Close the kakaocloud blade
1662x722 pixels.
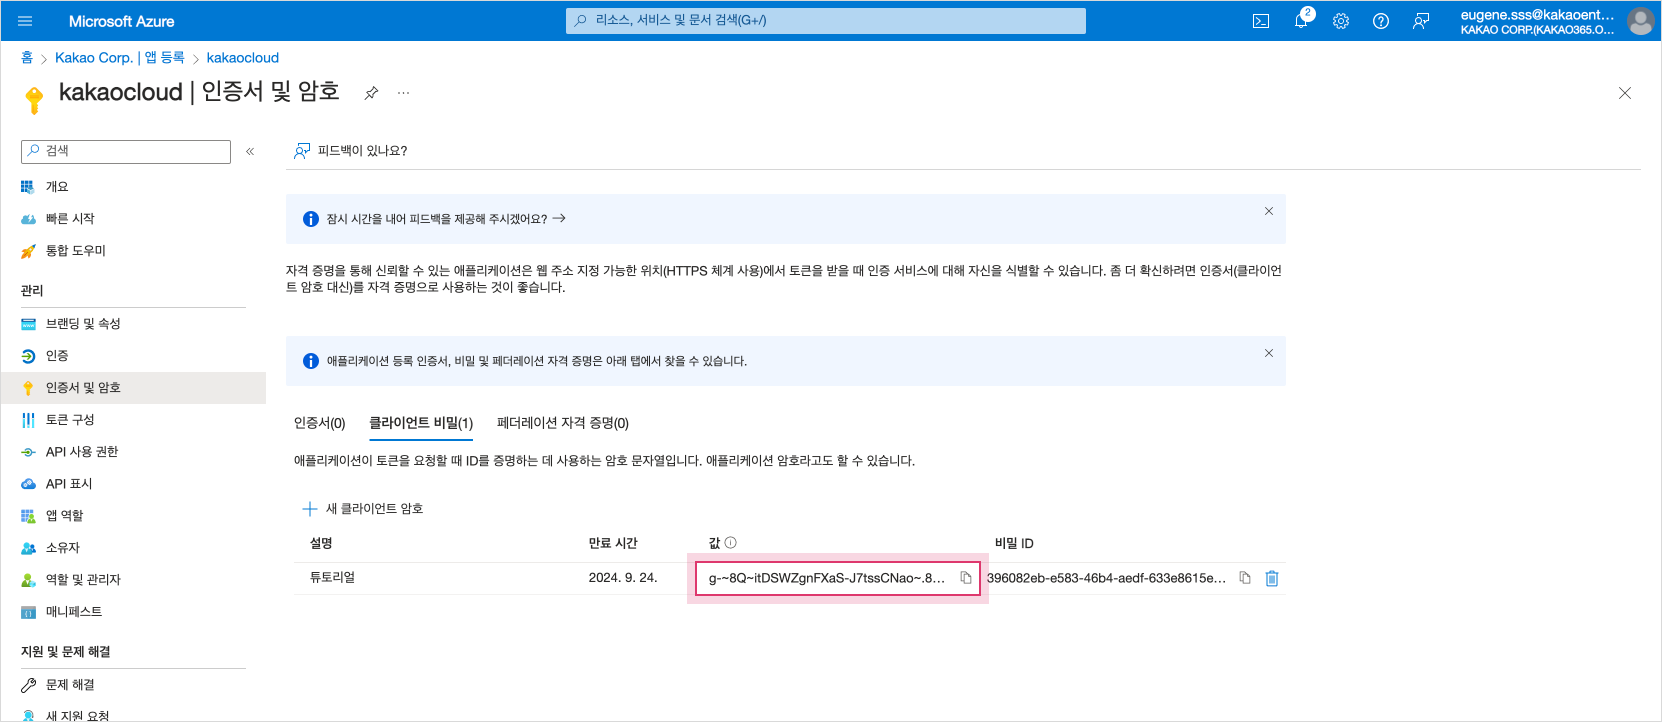click(1625, 93)
